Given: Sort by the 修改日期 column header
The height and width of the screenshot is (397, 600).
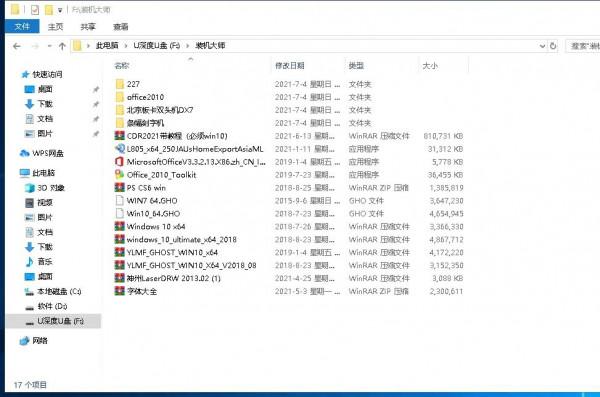Looking at the screenshot, I should point(290,65).
